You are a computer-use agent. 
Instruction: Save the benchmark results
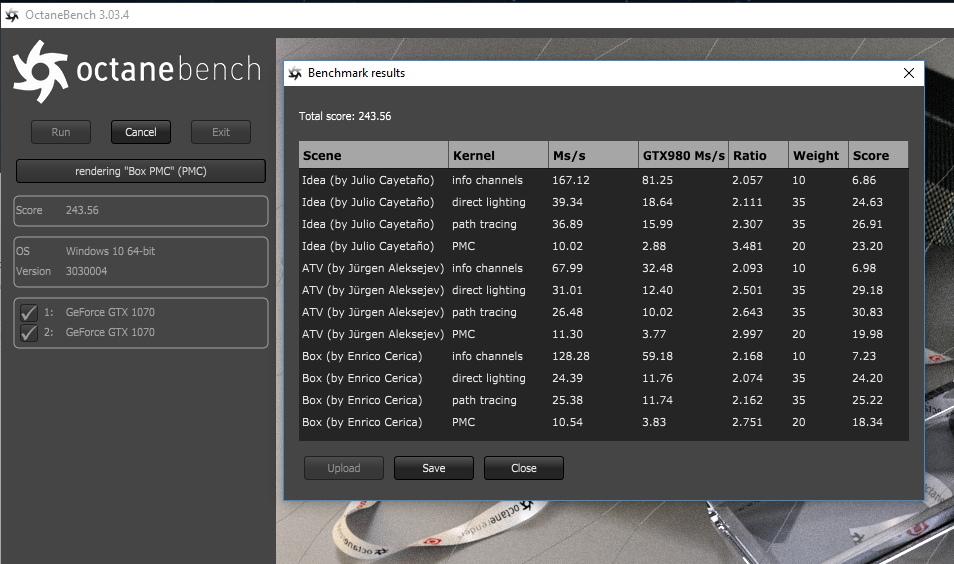[x=434, y=468]
